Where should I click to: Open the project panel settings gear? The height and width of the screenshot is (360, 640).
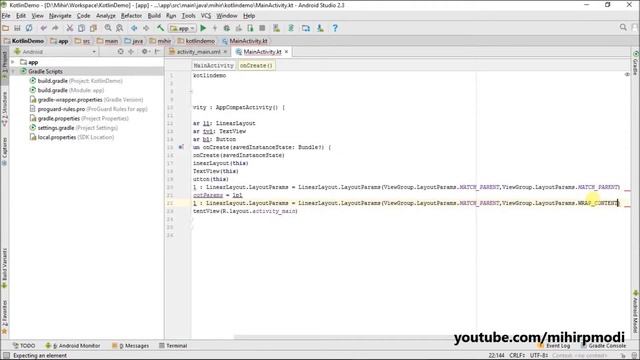tap(144, 52)
